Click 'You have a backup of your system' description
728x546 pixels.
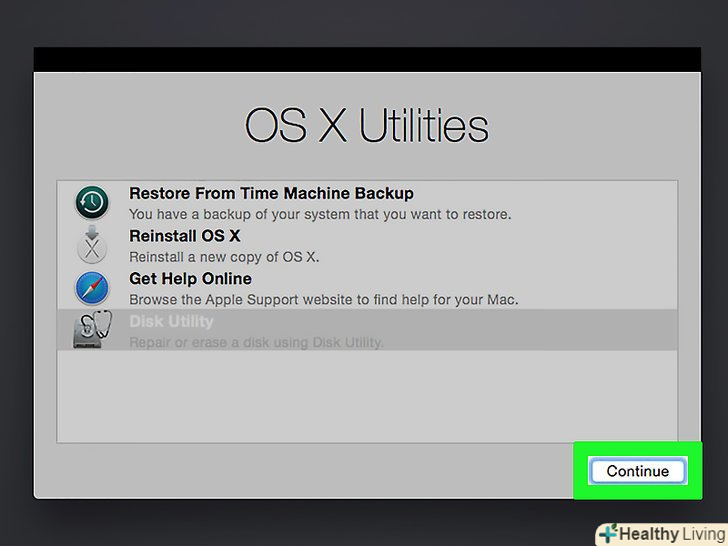[x=320, y=214]
